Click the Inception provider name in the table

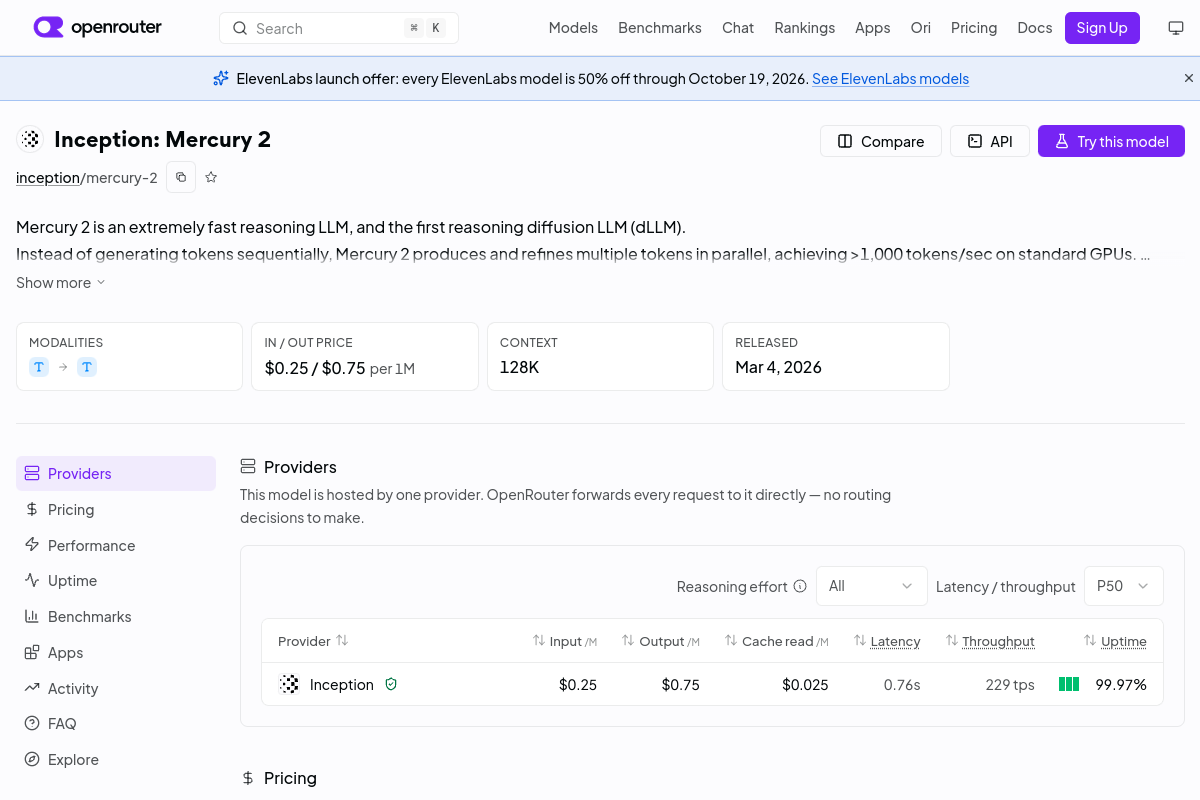click(342, 684)
